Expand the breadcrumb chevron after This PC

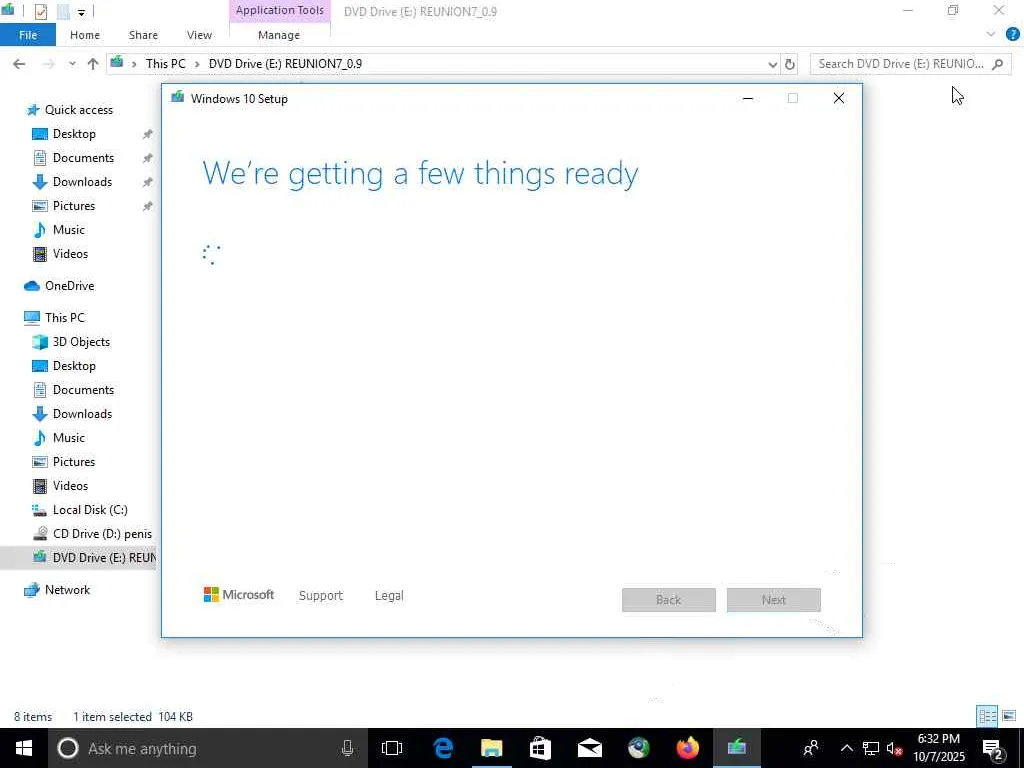click(x=197, y=64)
